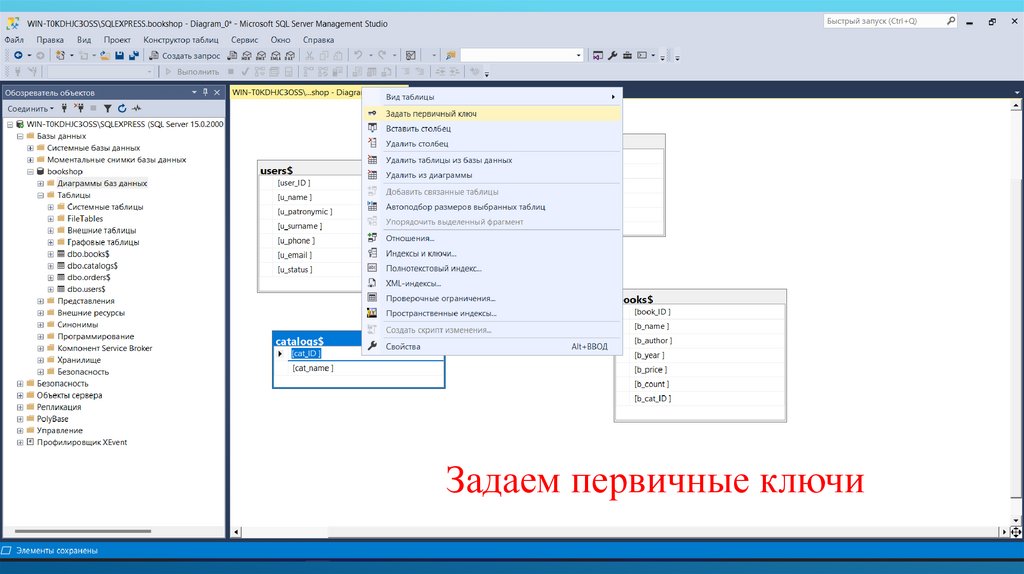Click the DMX query icon

click(261, 56)
